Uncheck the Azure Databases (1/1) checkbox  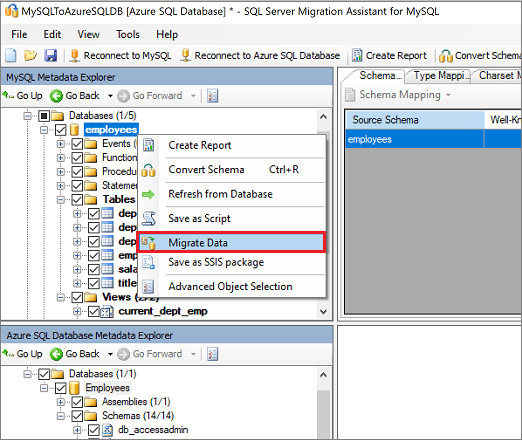pyautogui.click(x=44, y=374)
